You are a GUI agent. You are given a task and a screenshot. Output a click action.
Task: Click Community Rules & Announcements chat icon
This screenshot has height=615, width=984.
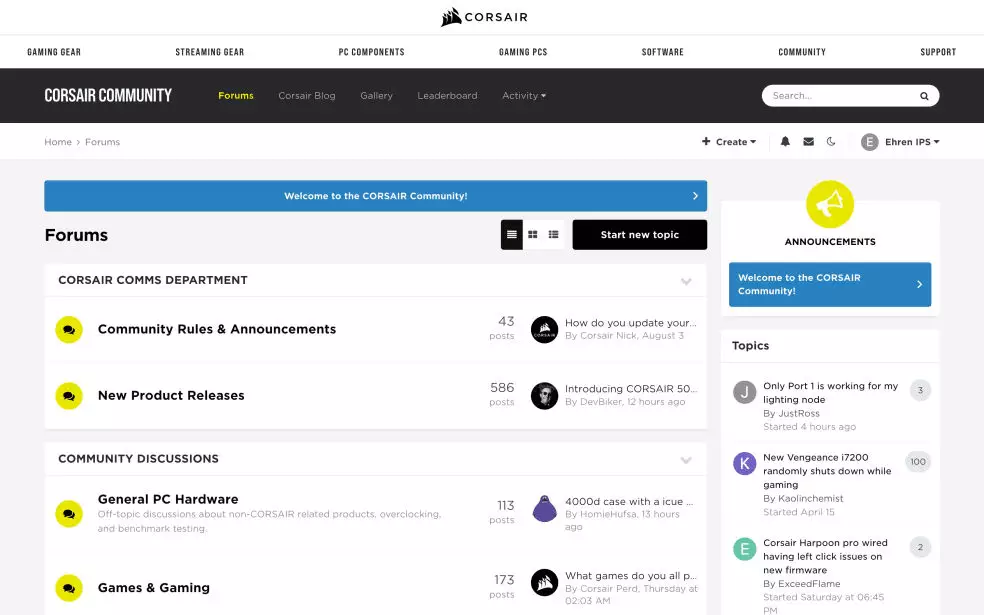[x=69, y=329]
